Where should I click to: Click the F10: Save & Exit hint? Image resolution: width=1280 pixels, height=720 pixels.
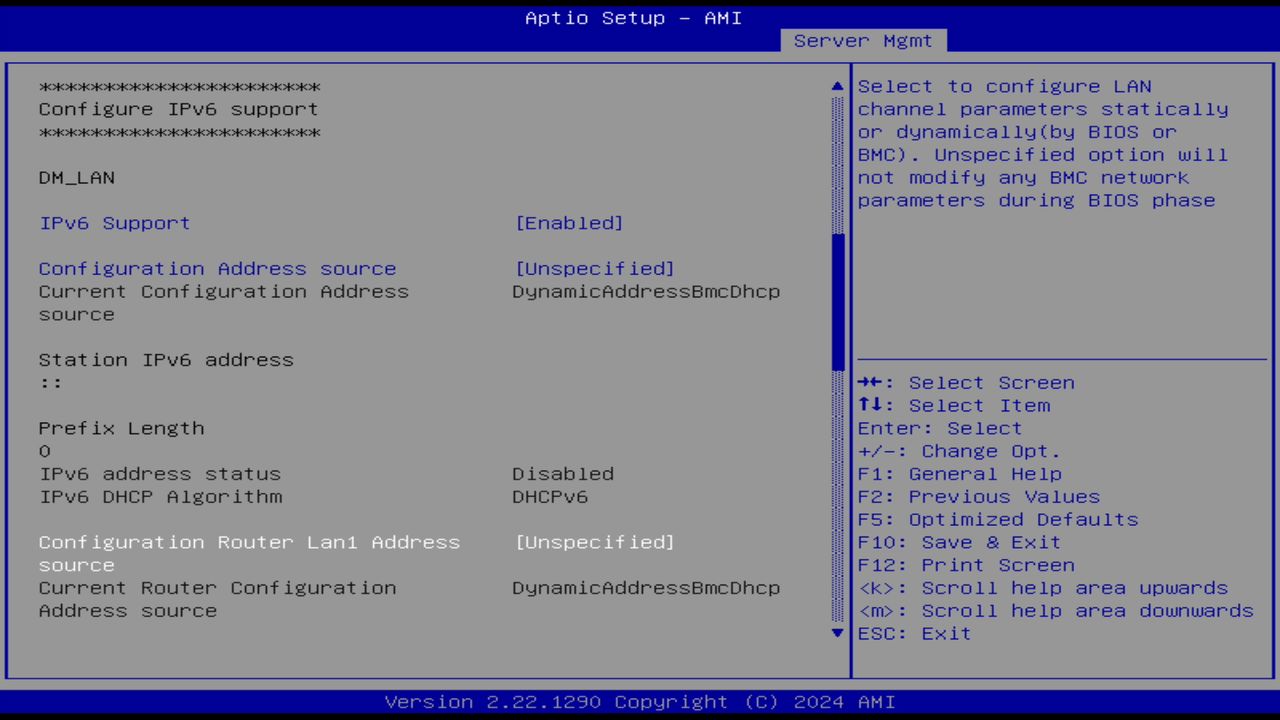[960, 542]
